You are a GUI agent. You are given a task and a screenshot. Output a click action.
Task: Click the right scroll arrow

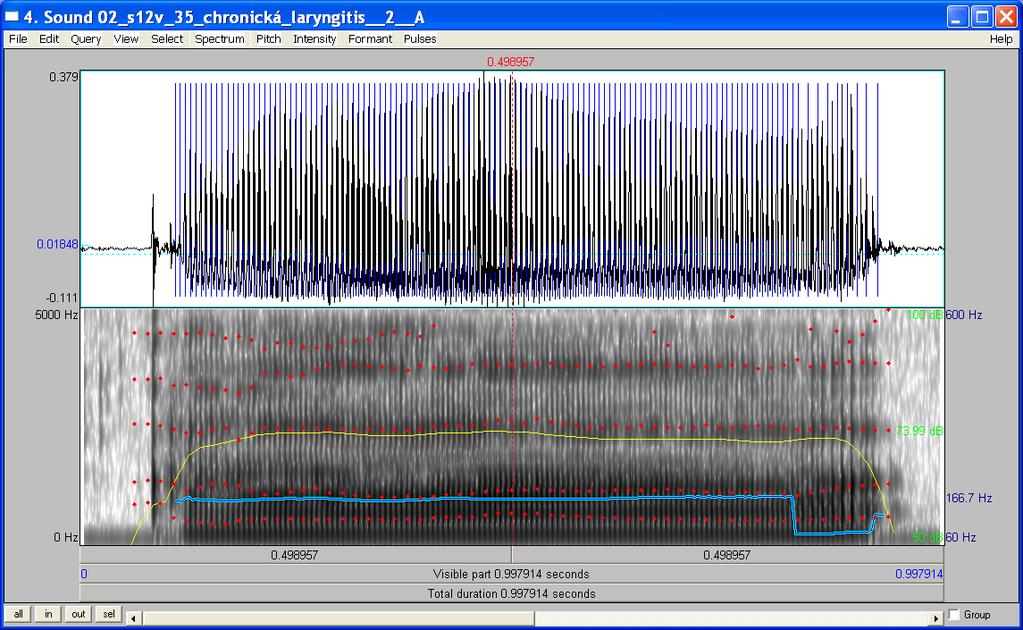pos(936,618)
